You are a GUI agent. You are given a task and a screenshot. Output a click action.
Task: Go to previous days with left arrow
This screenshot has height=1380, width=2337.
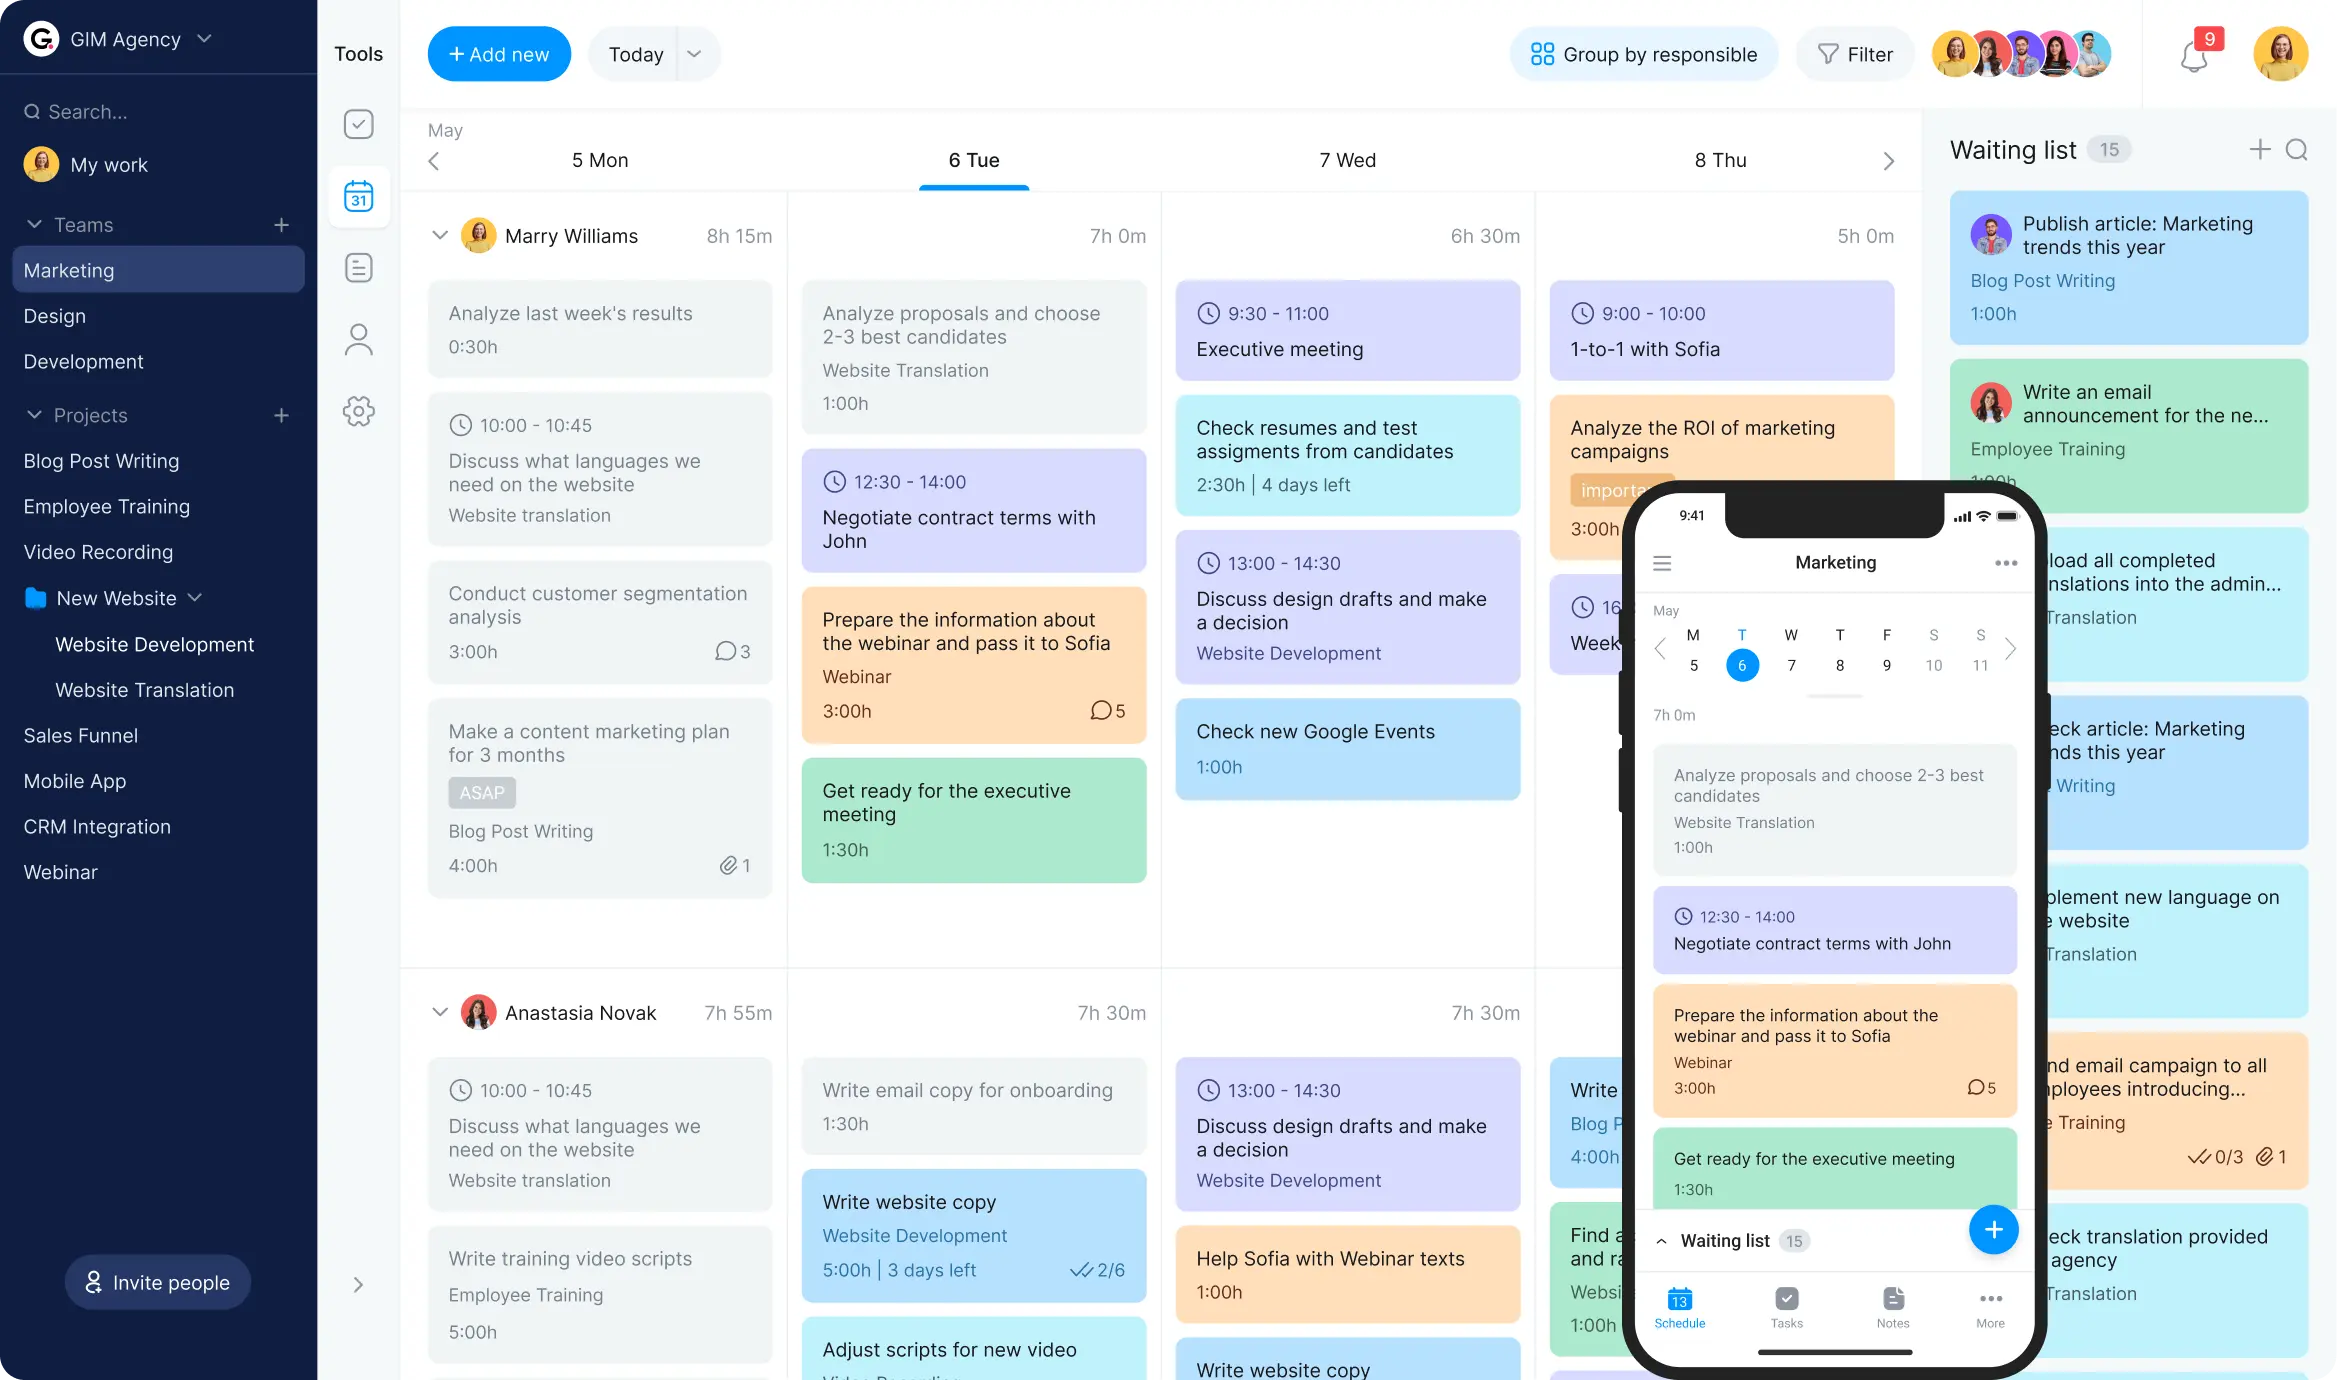coord(434,161)
